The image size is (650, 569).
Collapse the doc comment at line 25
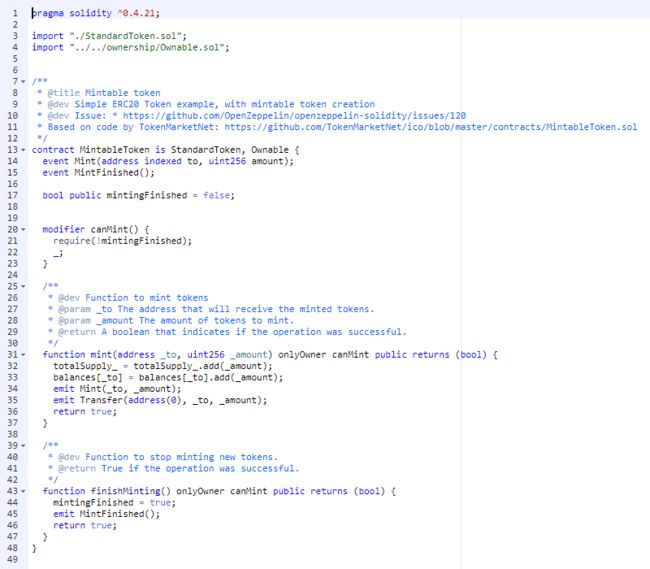[23, 286]
